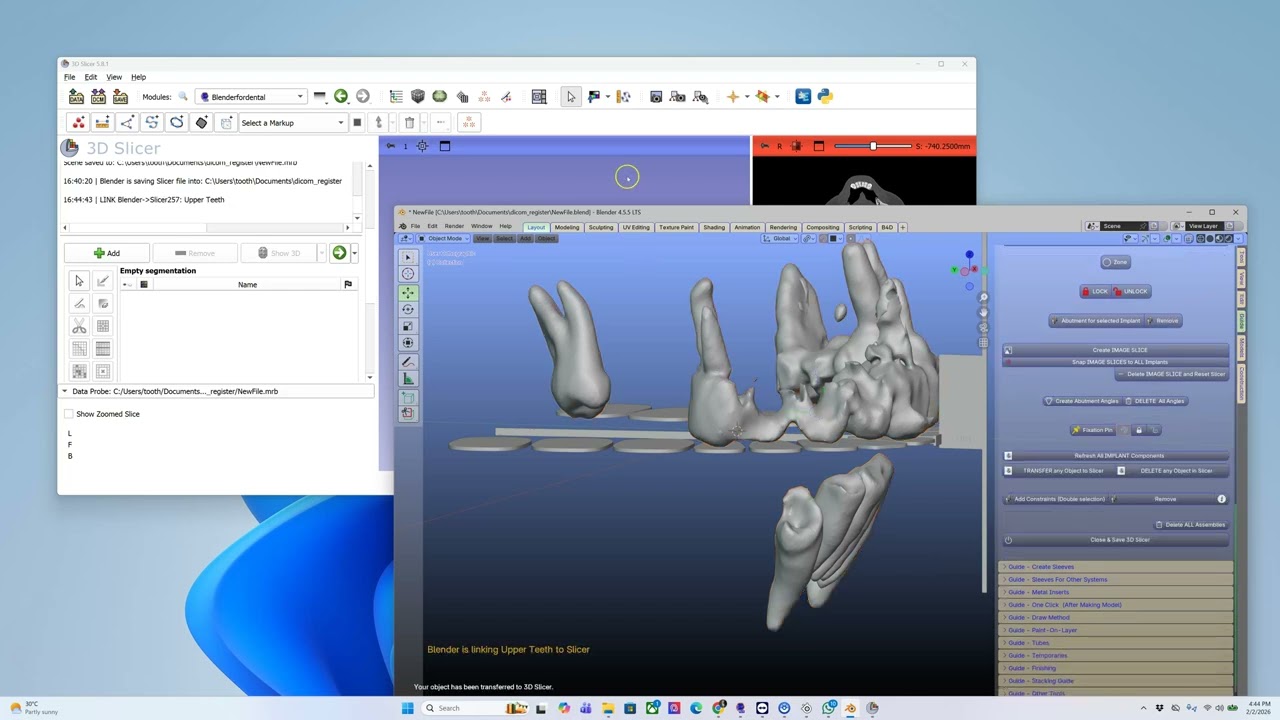Image resolution: width=1280 pixels, height=720 pixels.
Task: Expand Guide - Stacking Guide panel
Action: pos(1116,681)
